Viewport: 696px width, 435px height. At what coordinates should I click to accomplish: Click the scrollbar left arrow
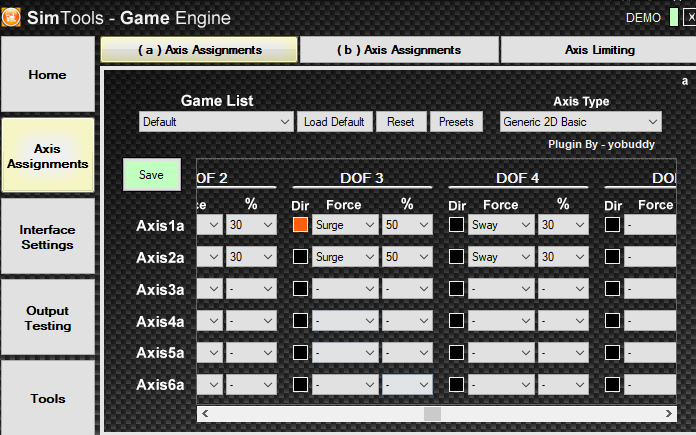tap(205, 414)
